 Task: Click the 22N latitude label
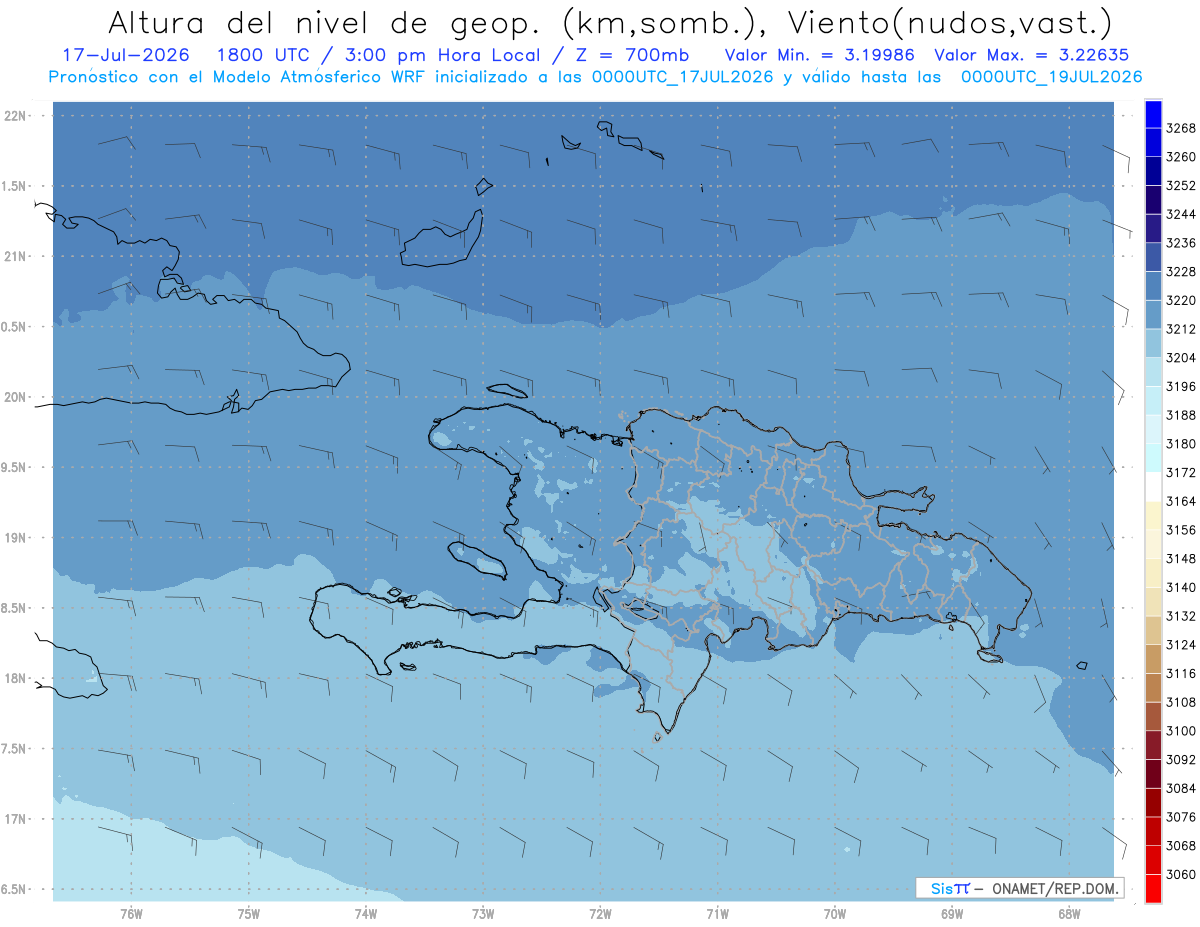tap(16, 115)
